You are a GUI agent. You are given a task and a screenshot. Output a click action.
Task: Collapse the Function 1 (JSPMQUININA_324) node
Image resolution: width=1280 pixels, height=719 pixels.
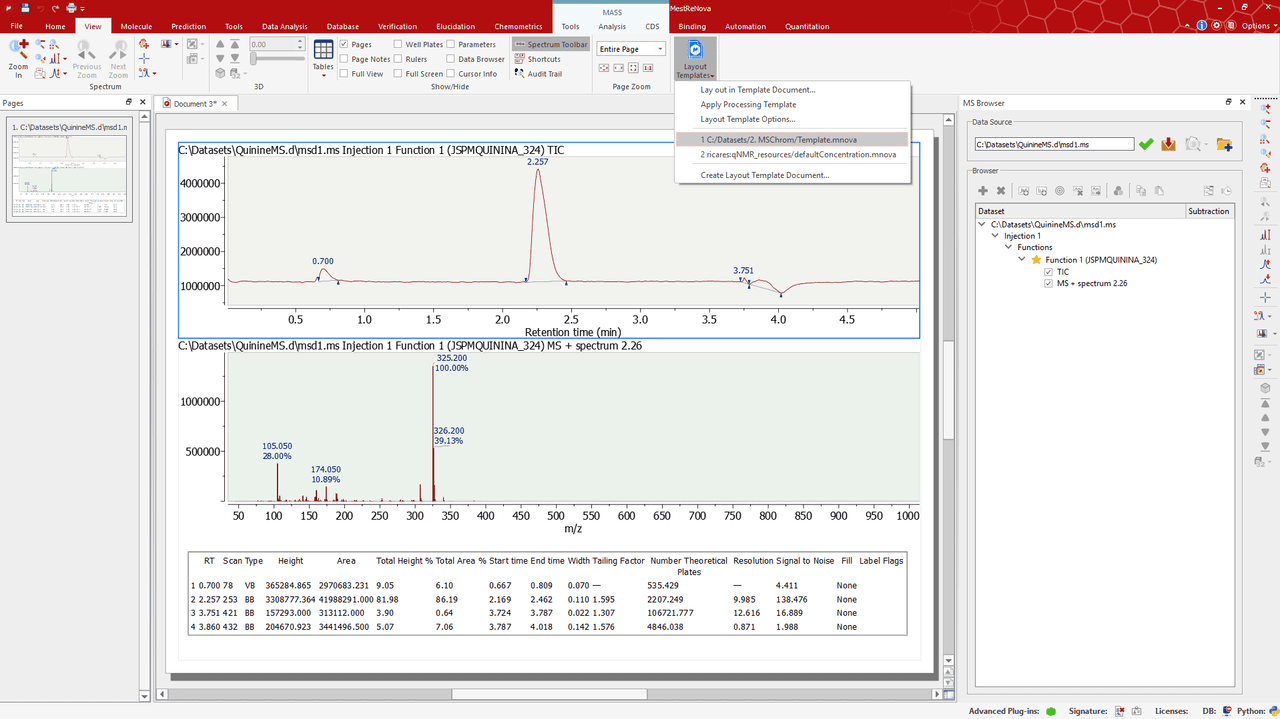[x=1022, y=260]
